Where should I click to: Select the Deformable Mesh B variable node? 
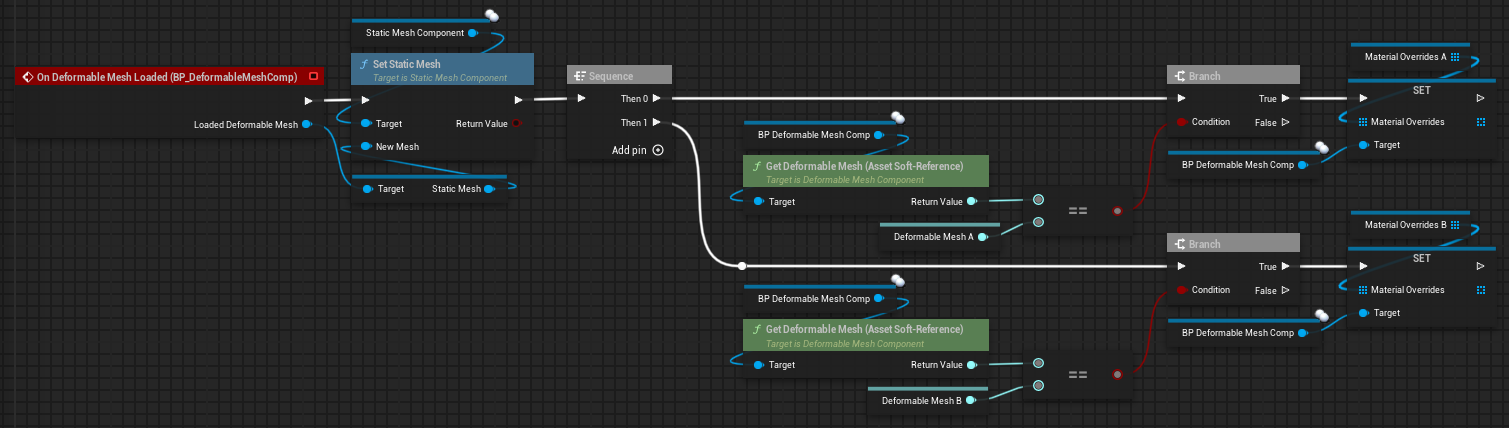pos(921,401)
